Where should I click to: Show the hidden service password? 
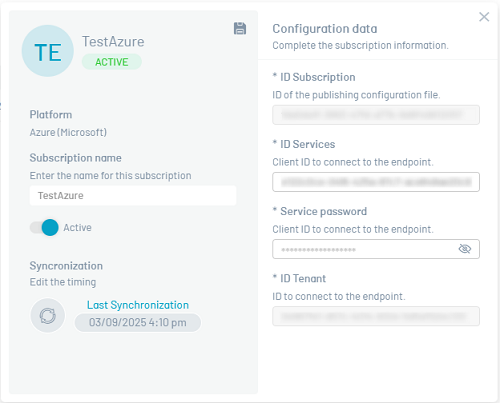point(465,249)
